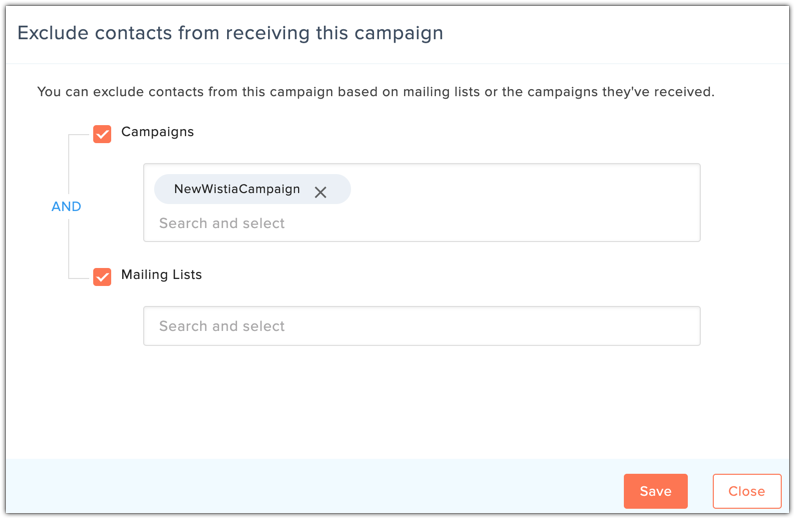Click the light blue footer bar left of Save

coord(314,487)
